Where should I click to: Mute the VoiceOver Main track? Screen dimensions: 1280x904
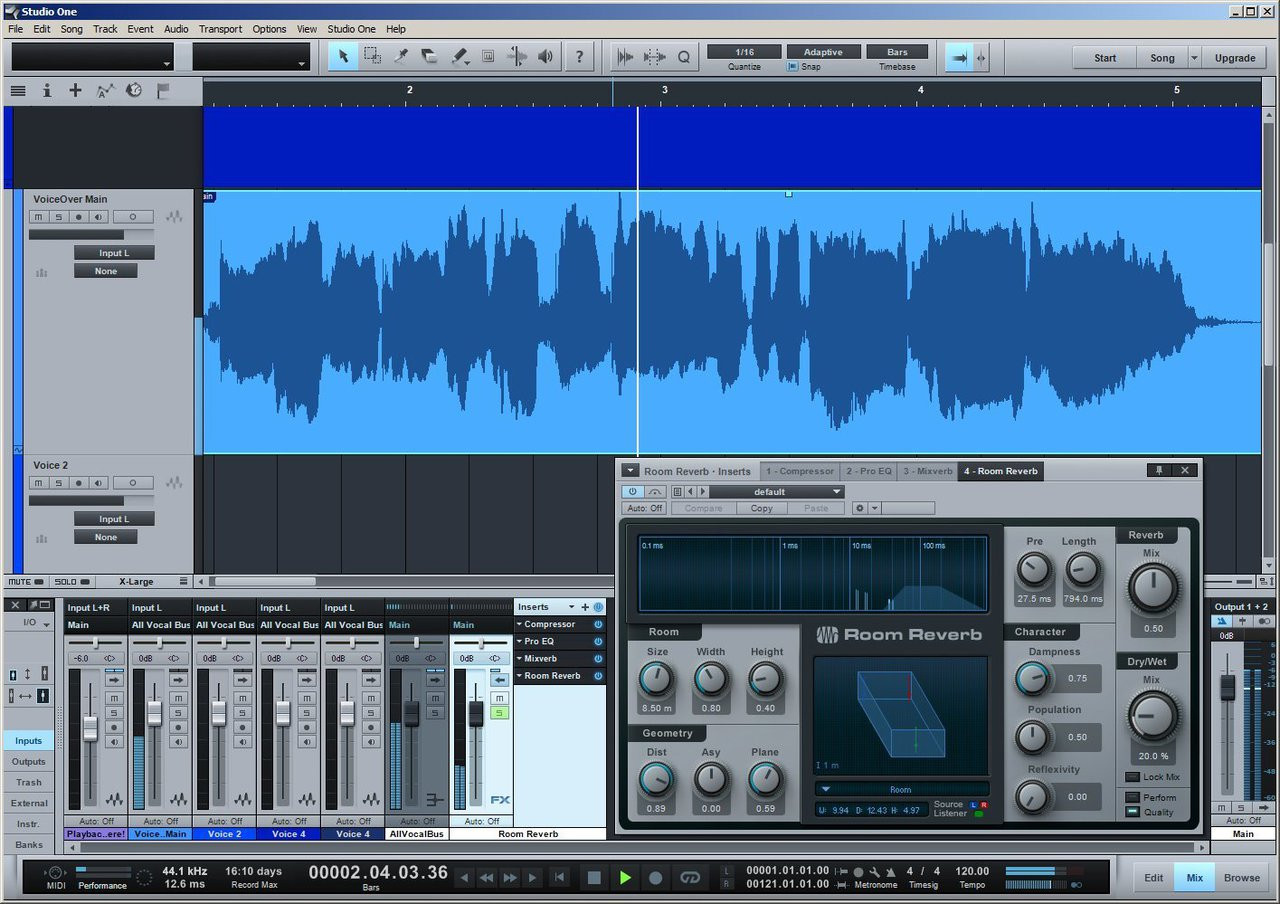pyautogui.click(x=39, y=217)
